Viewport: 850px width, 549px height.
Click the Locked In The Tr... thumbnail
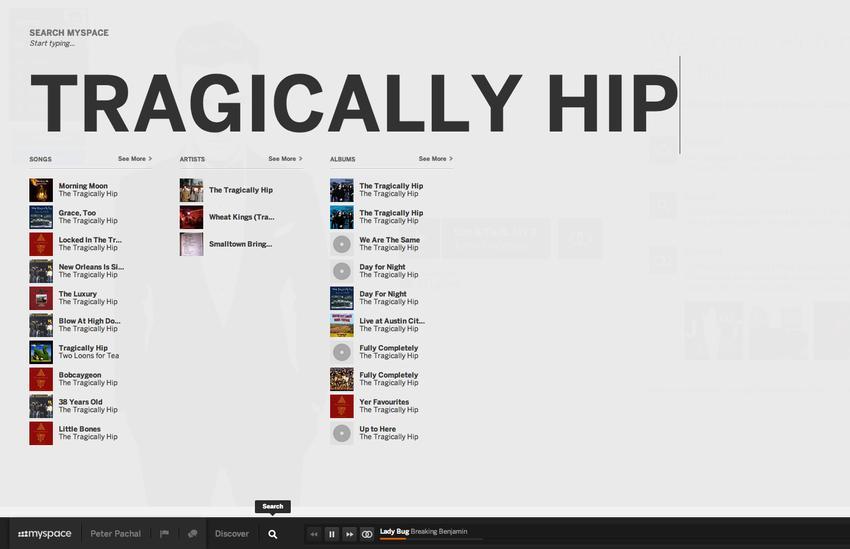tap(41, 244)
